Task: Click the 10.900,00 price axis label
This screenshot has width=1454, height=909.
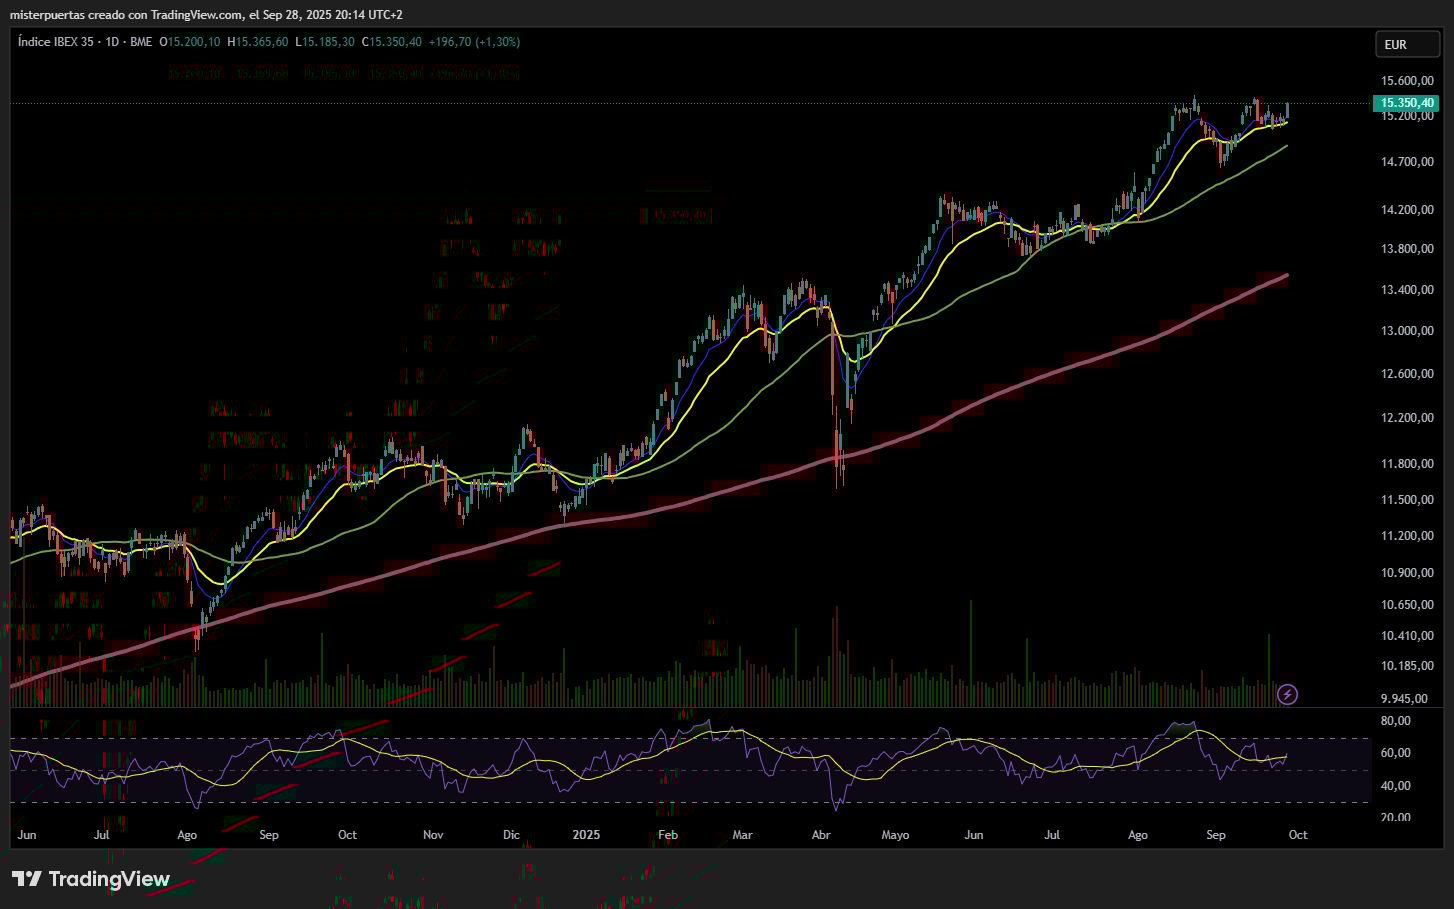Action: click(x=1407, y=573)
